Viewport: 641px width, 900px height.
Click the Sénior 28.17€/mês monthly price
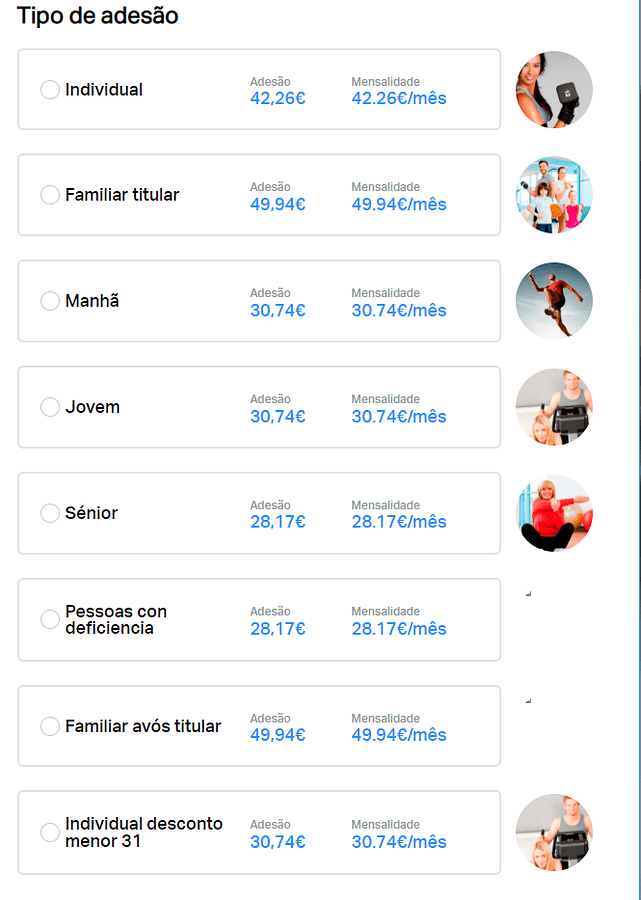399,522
